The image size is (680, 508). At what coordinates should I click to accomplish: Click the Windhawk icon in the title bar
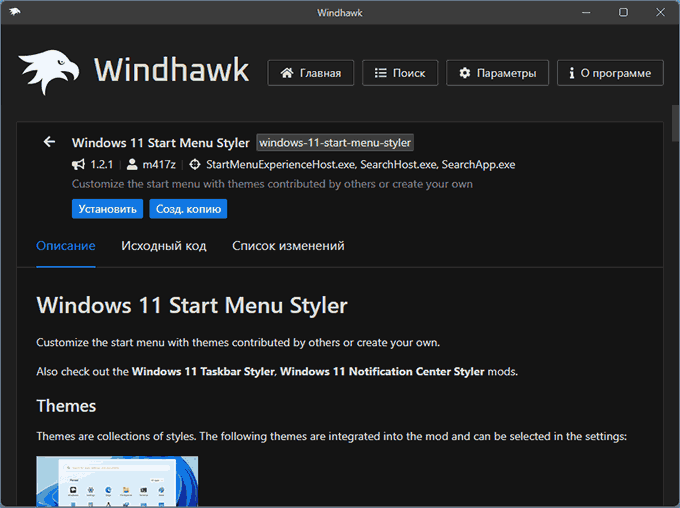point(14,12)
